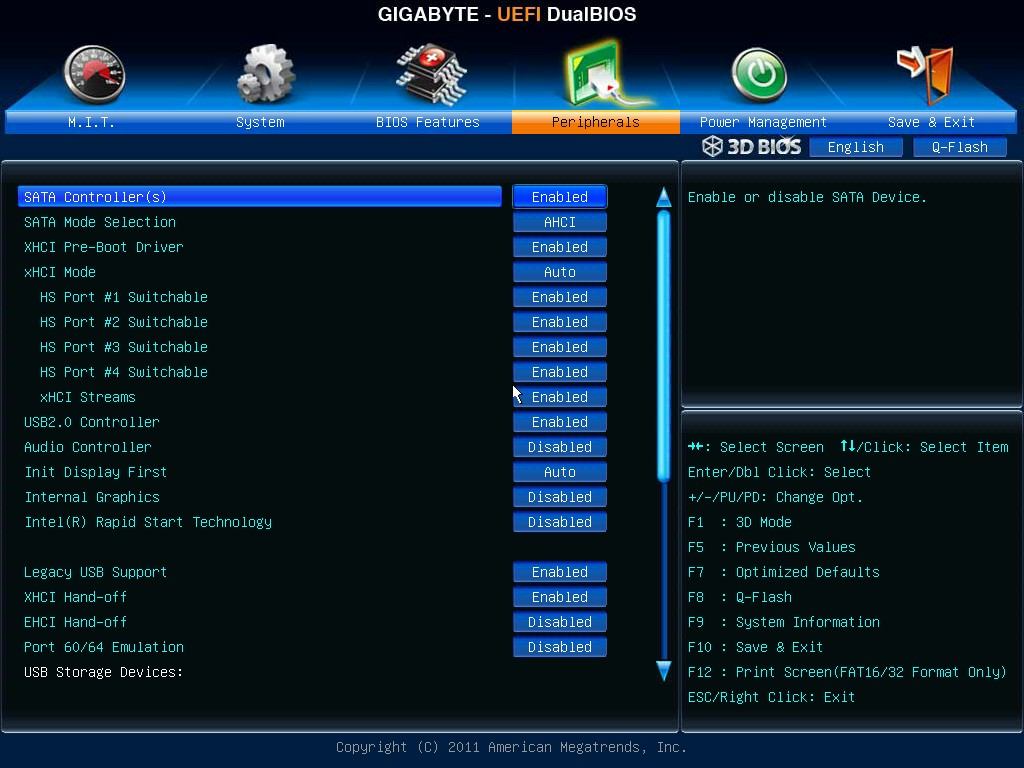The height and width of the screenshot is (768, 1024).
Task: Change XHCI Pre-Boot Driver setting value
Action: point(560,247)
